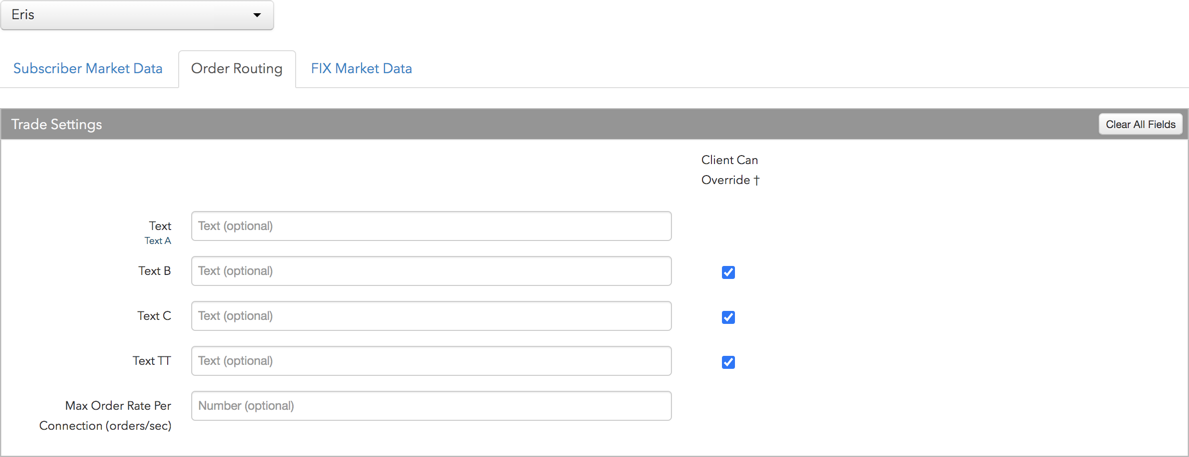The width and height of the screenshot is (1189, 457).
Task: Switch to Subscriber Market Data tab
Action: 88,68
